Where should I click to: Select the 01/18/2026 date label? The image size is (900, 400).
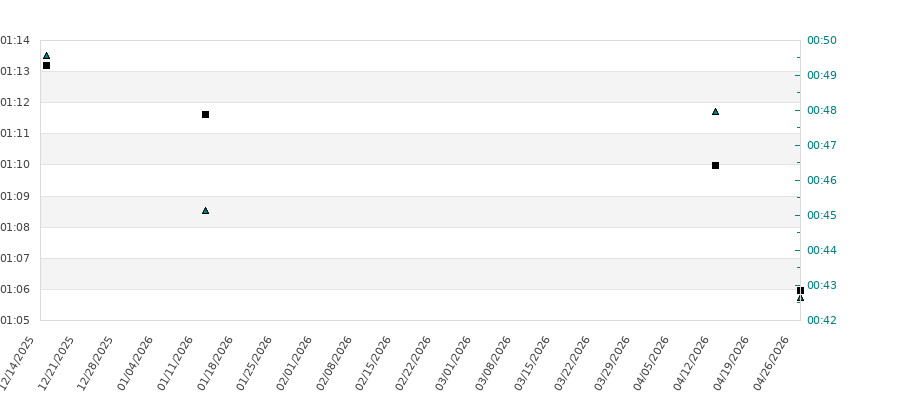(x=217, y=362)
